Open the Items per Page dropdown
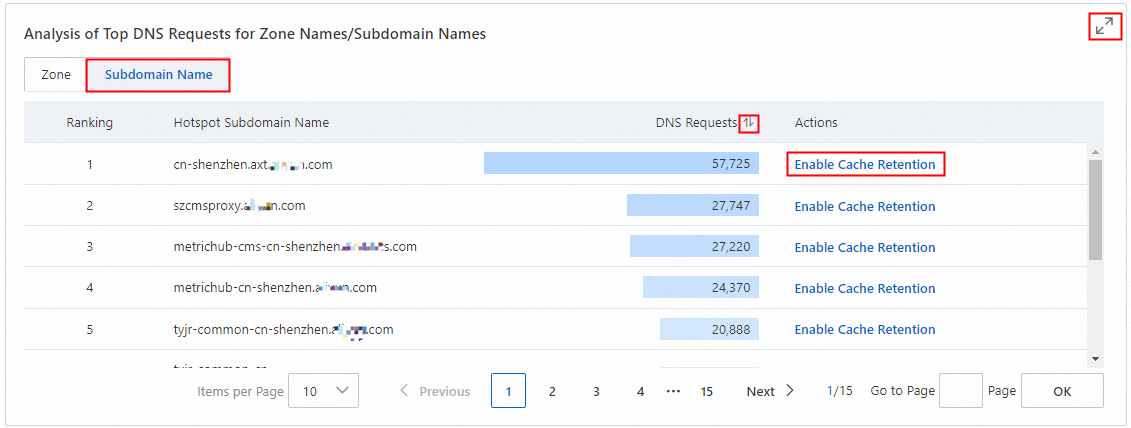This screenshot has width=1131, height=428. (x=323, y=390)
